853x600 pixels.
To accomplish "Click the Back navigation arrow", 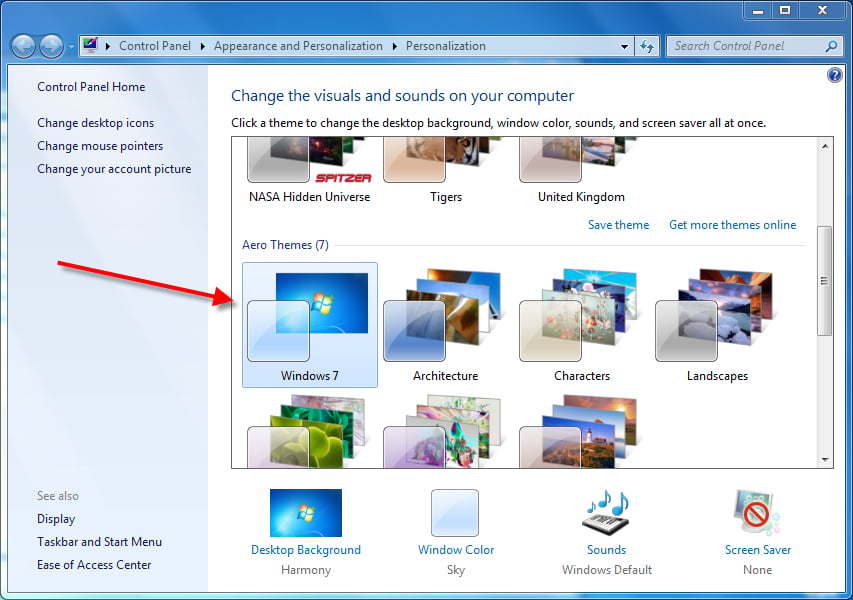I will point(23,46).
